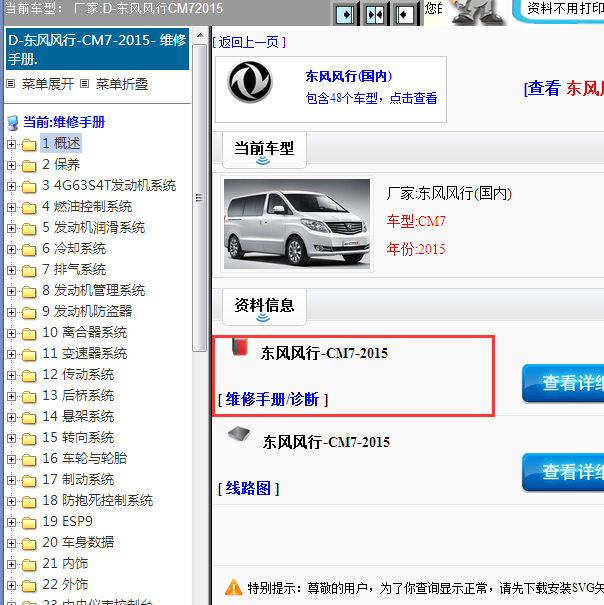Click the folder icon of 1 概述

coord(29,145)
